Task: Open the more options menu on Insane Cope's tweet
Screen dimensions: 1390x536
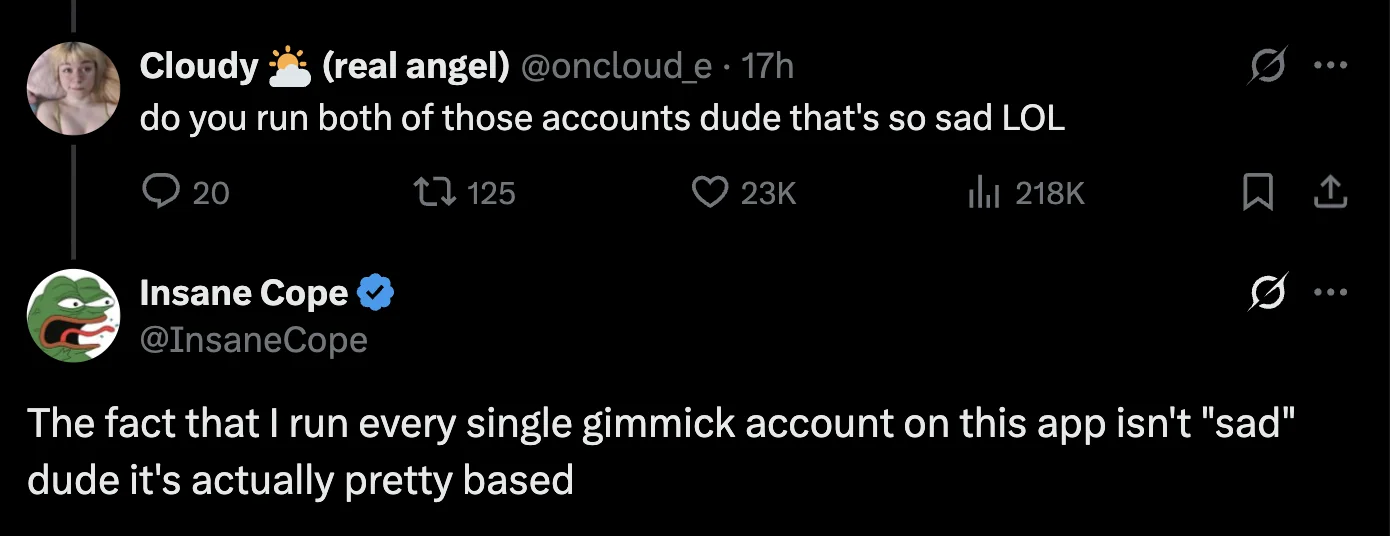Action: (1330, 293)
